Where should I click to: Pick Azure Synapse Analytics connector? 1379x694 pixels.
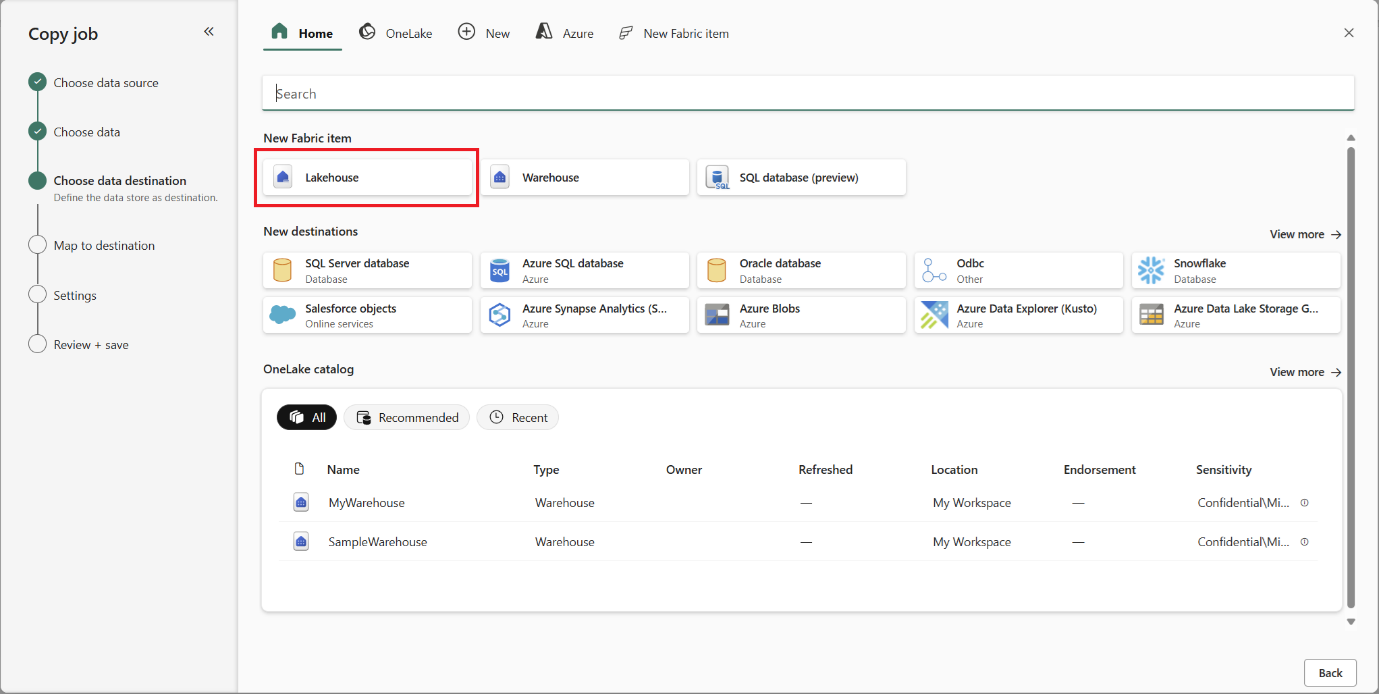tap(584, 316)
